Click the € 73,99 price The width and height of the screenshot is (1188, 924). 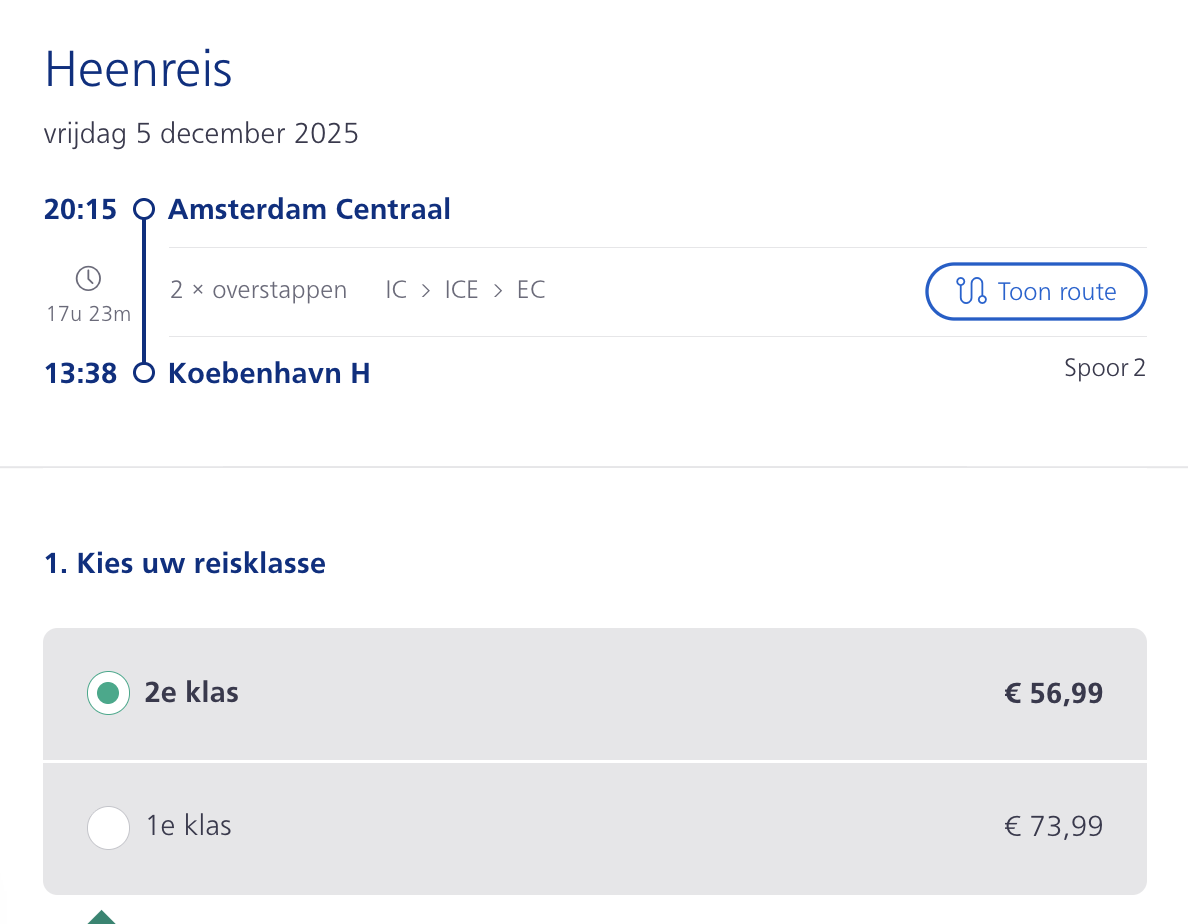click(x=1053, y=826)
